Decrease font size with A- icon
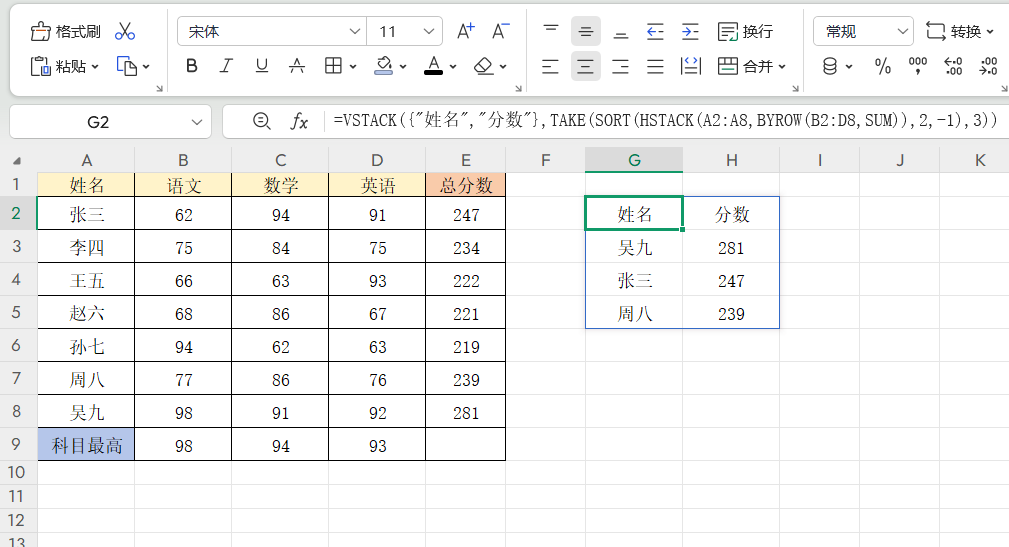Screen dimensions: 1009x547 click(x=502, y=31)
